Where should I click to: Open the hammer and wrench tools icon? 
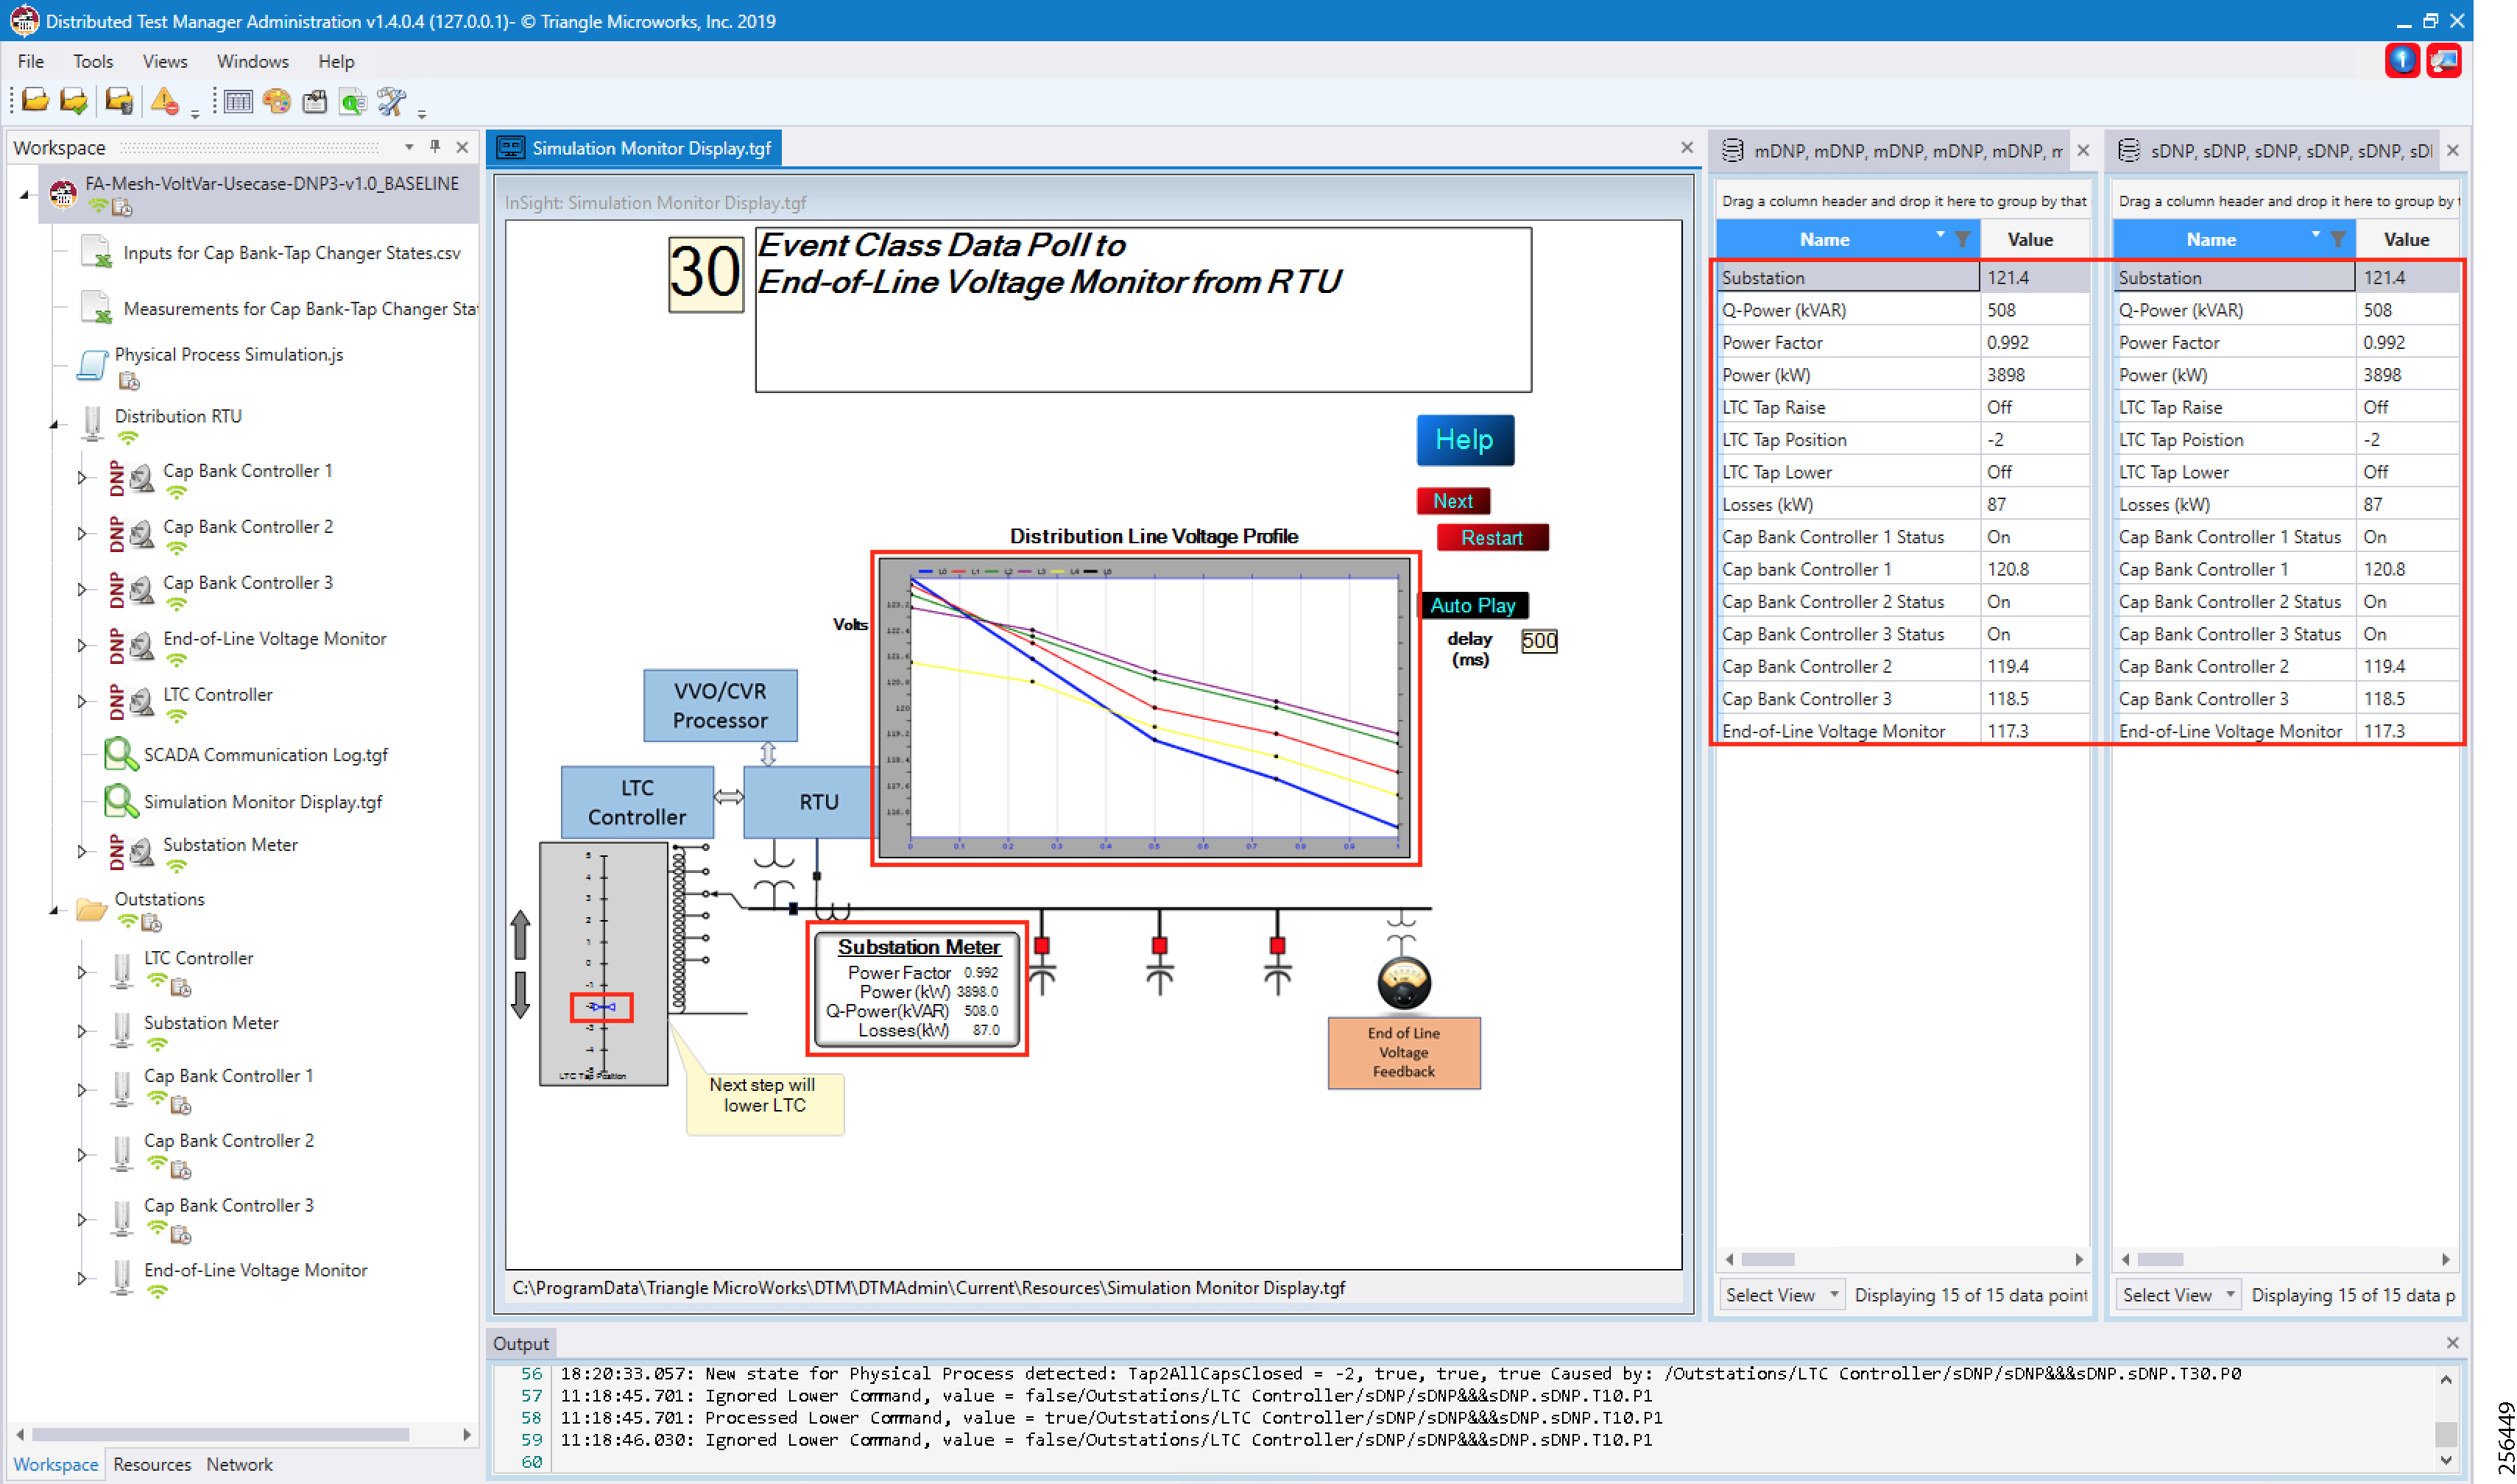[x=391, y=101]
